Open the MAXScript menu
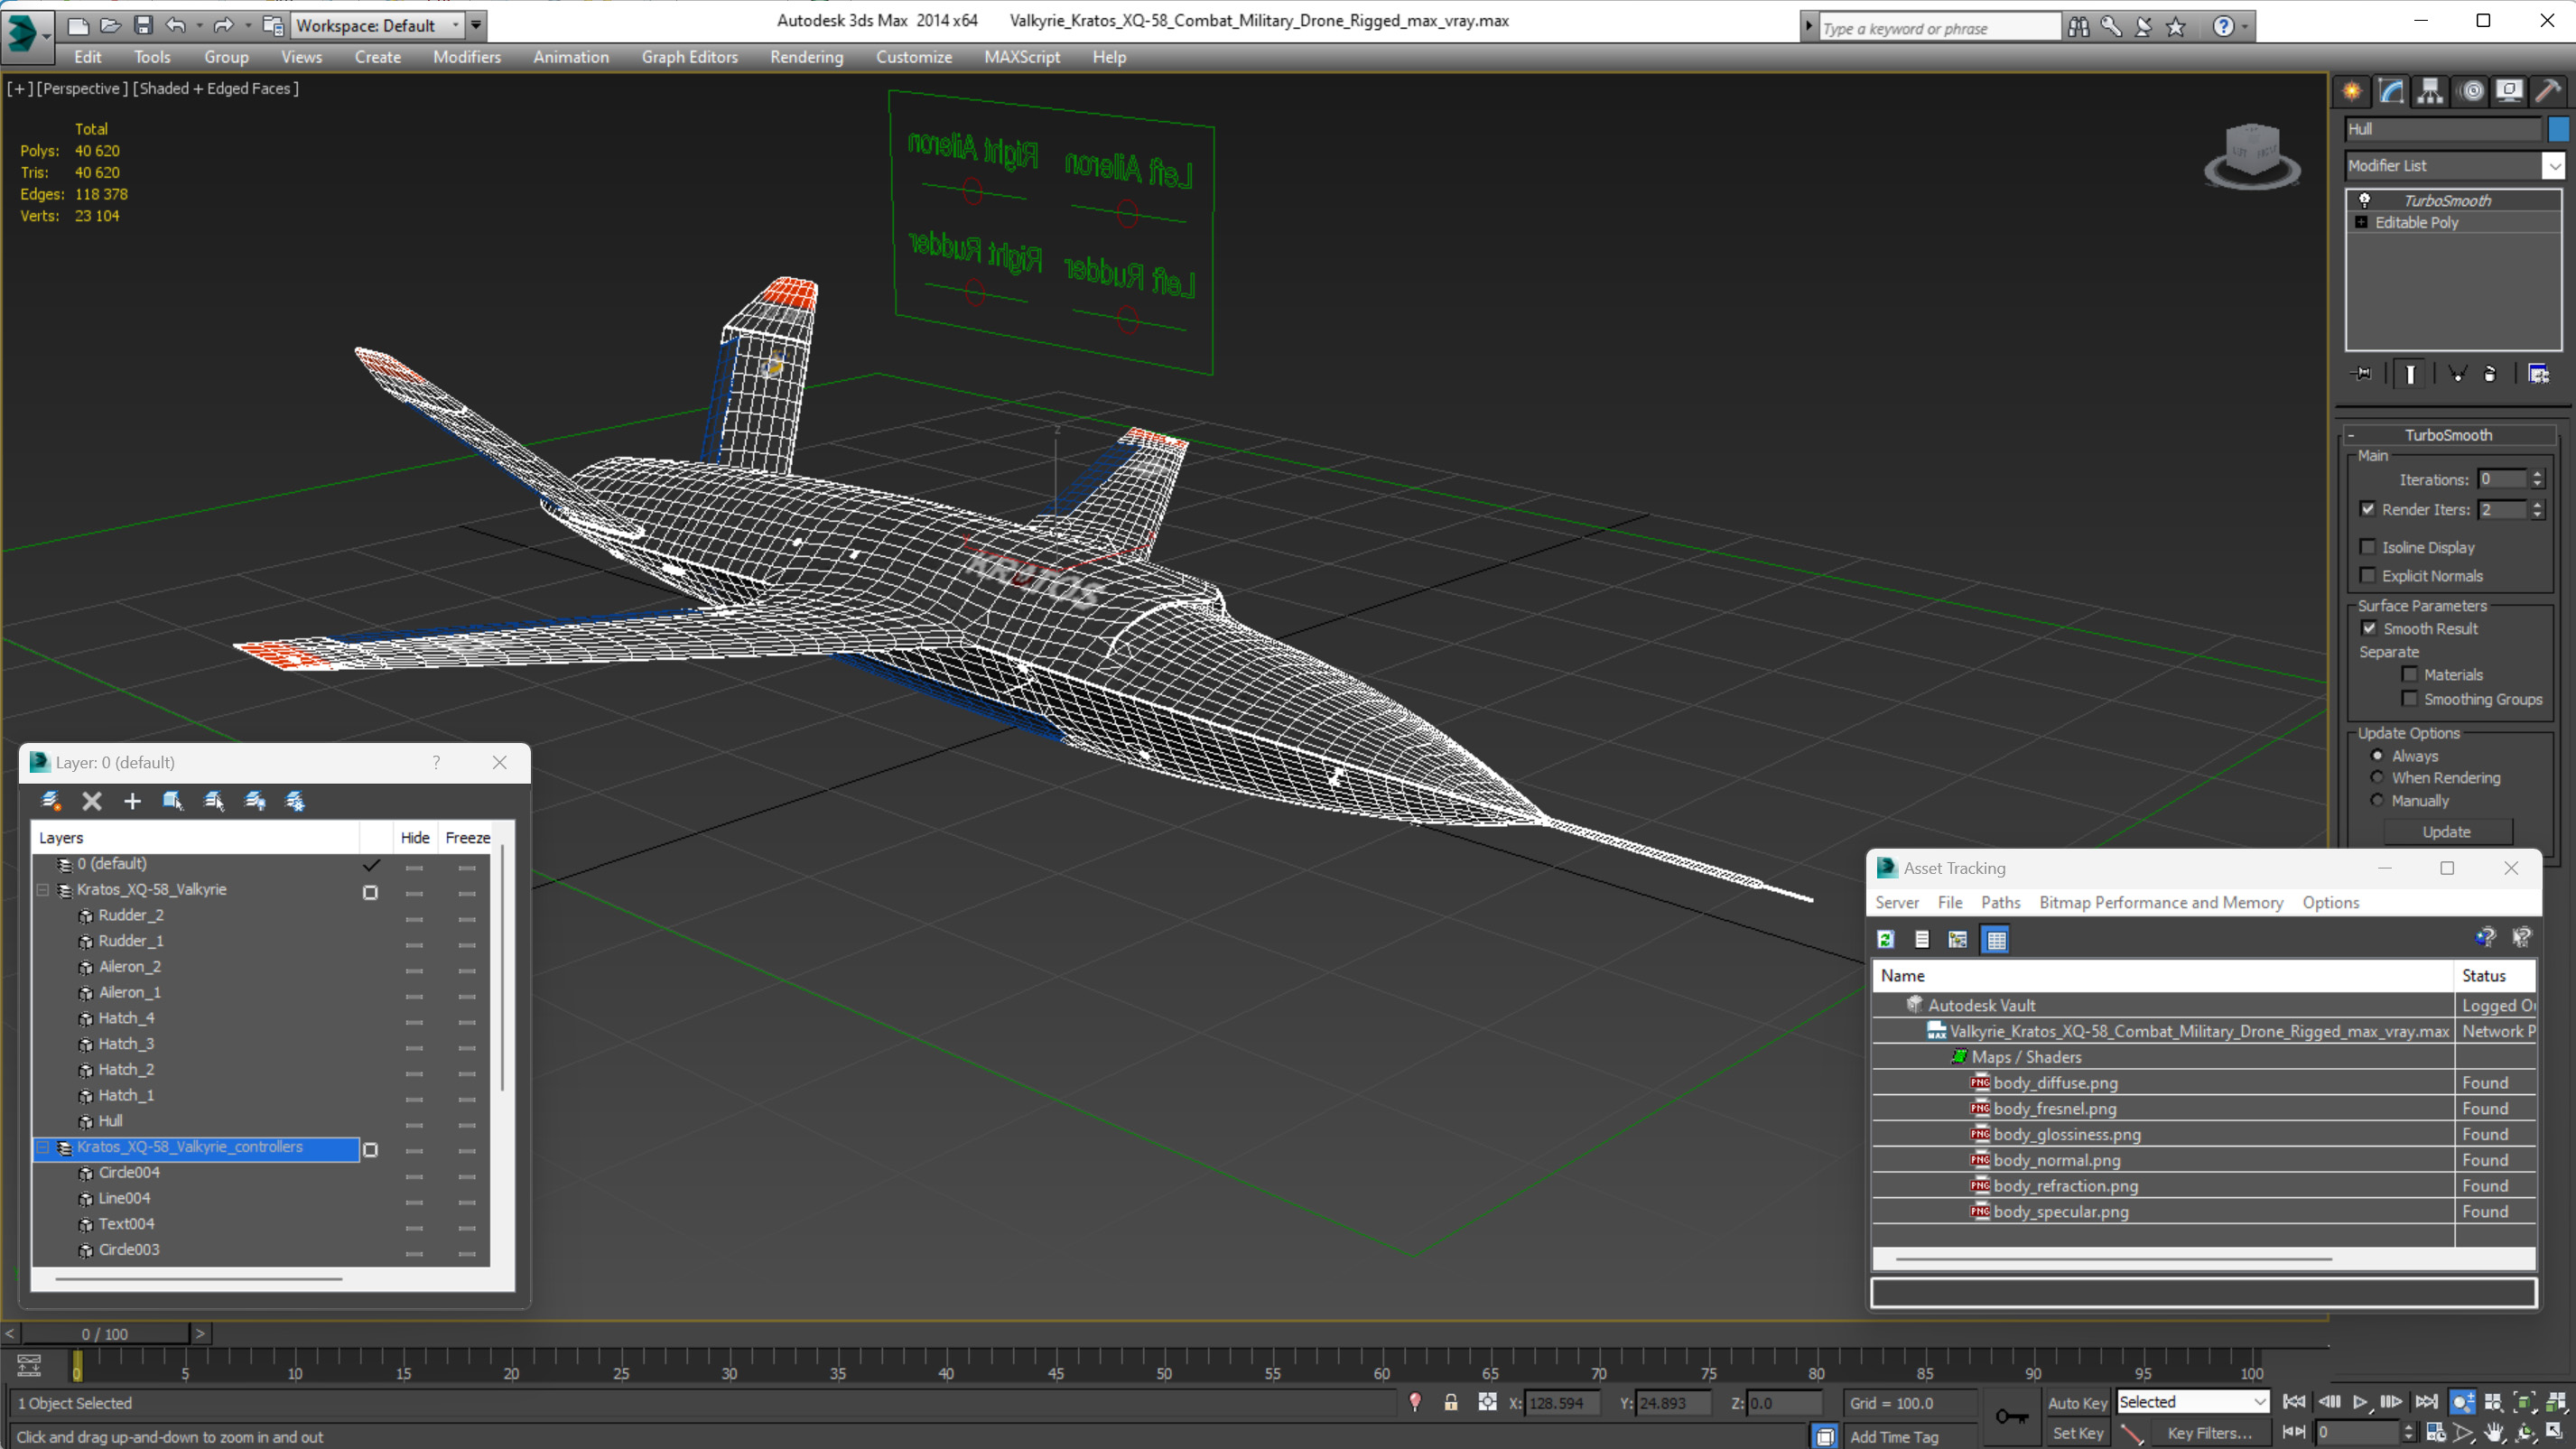Image resolution: width=2576 pixels, height=1449 pixels. 1021,57
